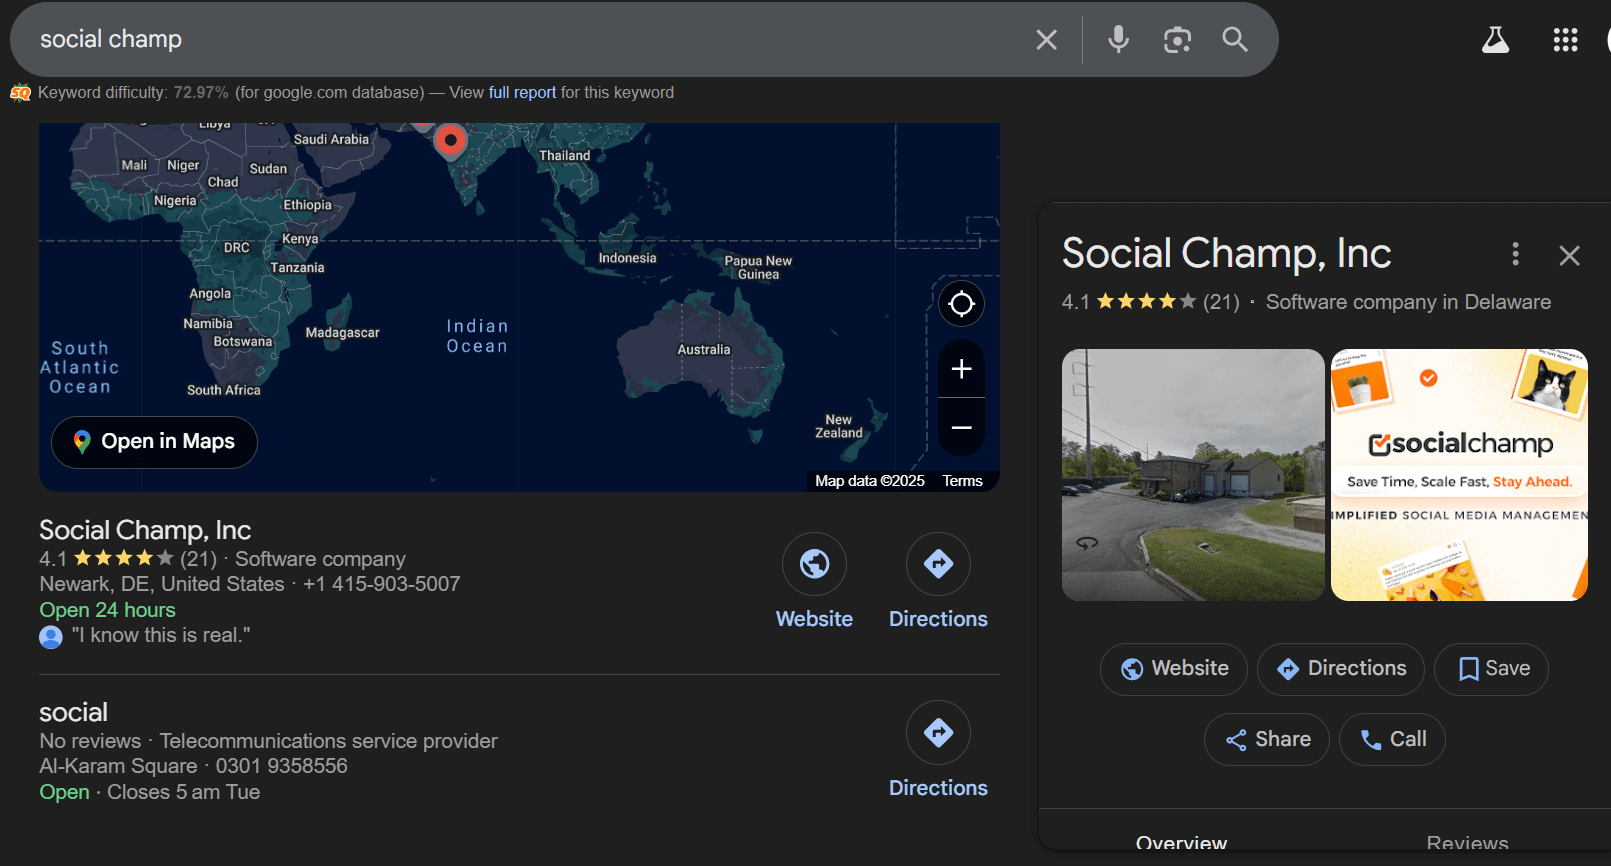The image size is (1611, 866).
Task: Zoom in on the map with plus
Action: click(961, 369)
